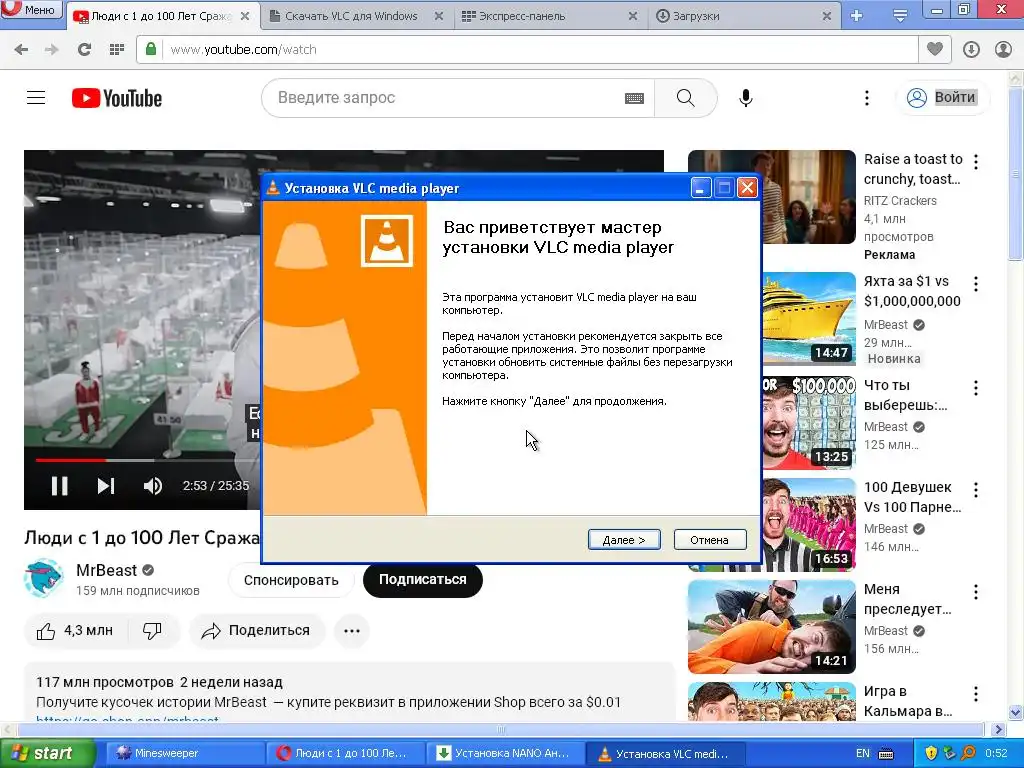The height and width of the screenshot is (768, 1024).
Task: Open Что ты выберешь video thumbnail
Action: click(809, 421)
